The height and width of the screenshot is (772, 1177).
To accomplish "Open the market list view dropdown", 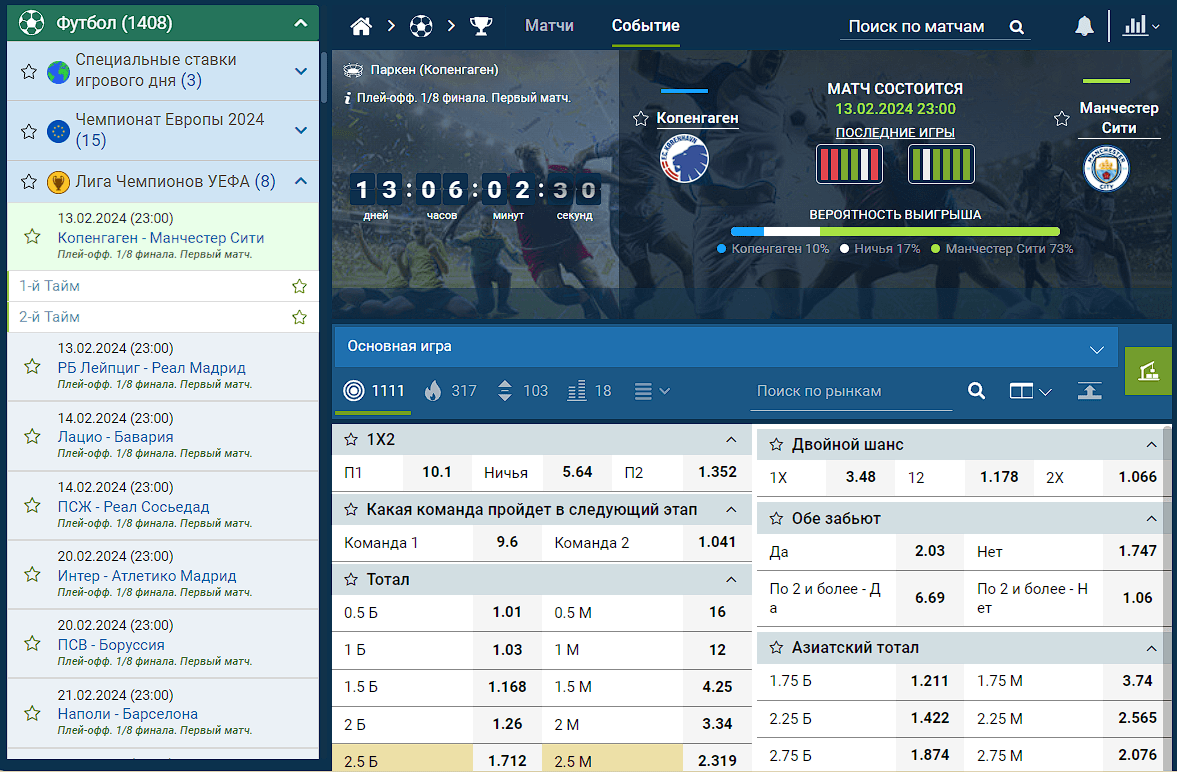I will click(652, 391).
